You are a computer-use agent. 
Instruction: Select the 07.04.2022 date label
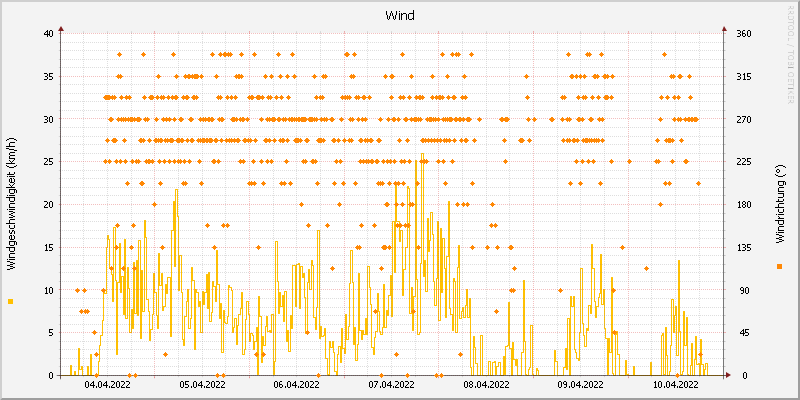[x=392, y=384]
